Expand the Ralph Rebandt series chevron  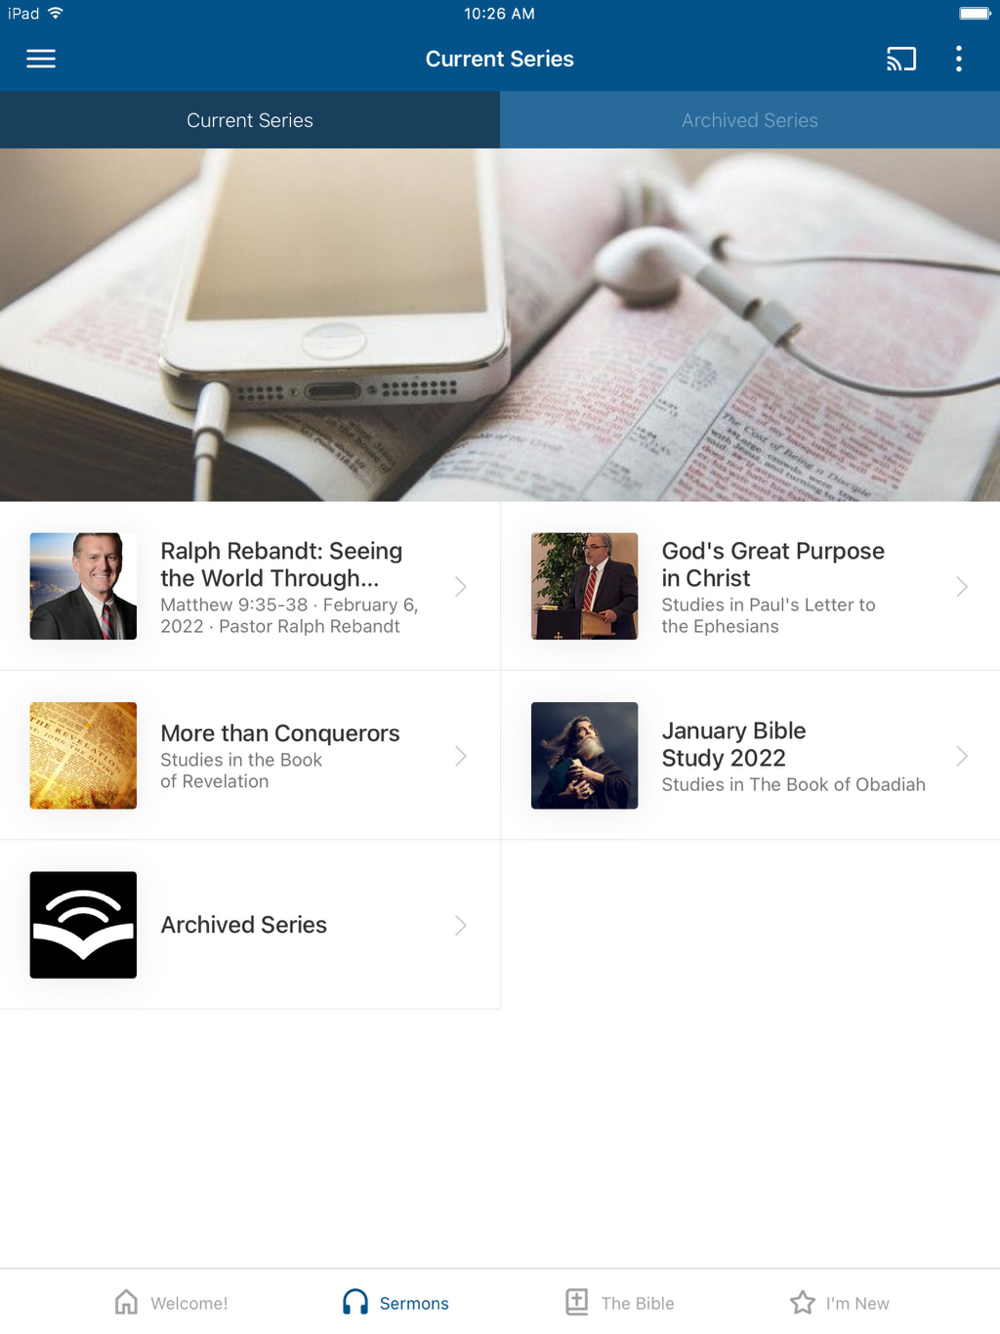click(x=461, y=587)
